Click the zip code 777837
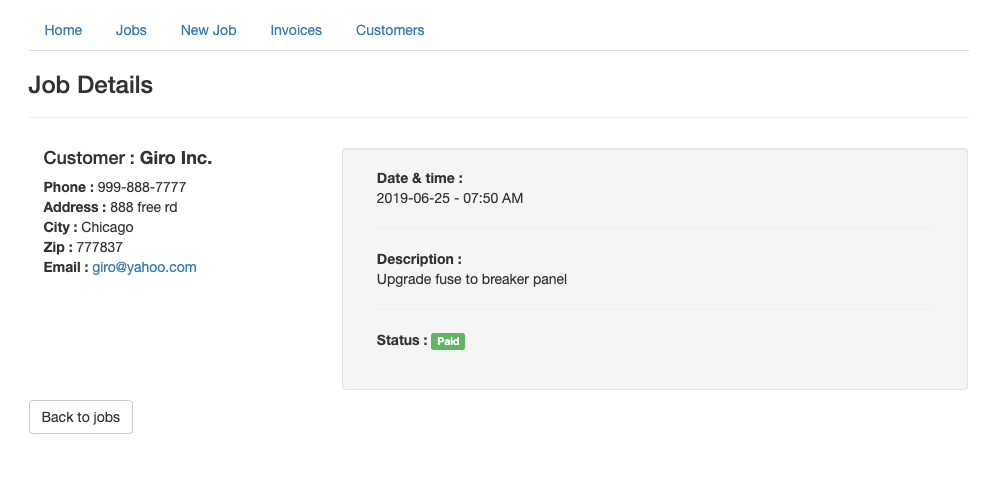The image size is (1005, 481). pos(99,247)
